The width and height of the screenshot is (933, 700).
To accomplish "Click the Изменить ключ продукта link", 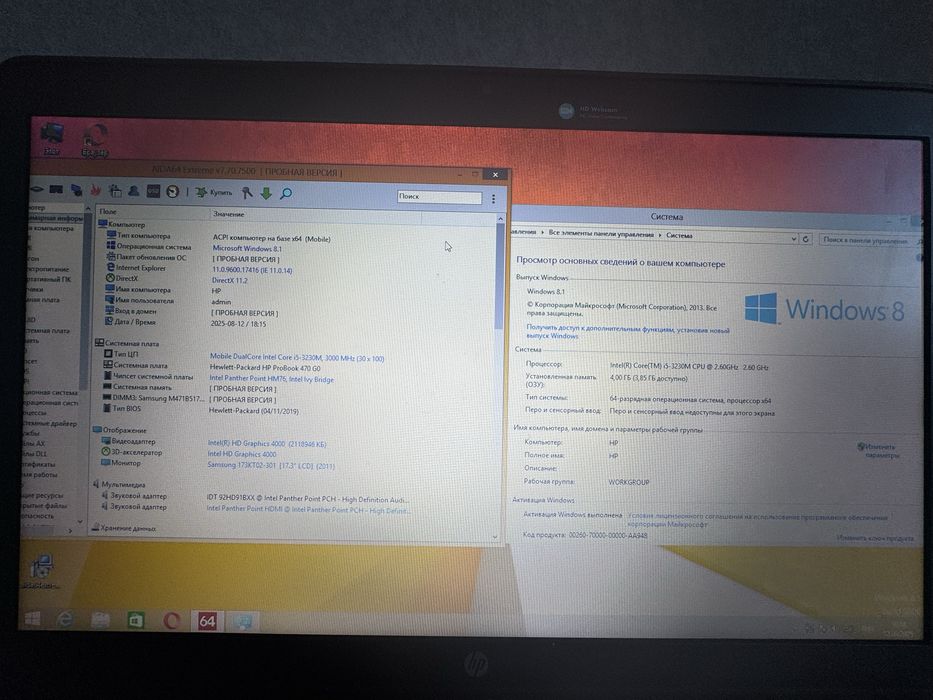I will point(875,538).
